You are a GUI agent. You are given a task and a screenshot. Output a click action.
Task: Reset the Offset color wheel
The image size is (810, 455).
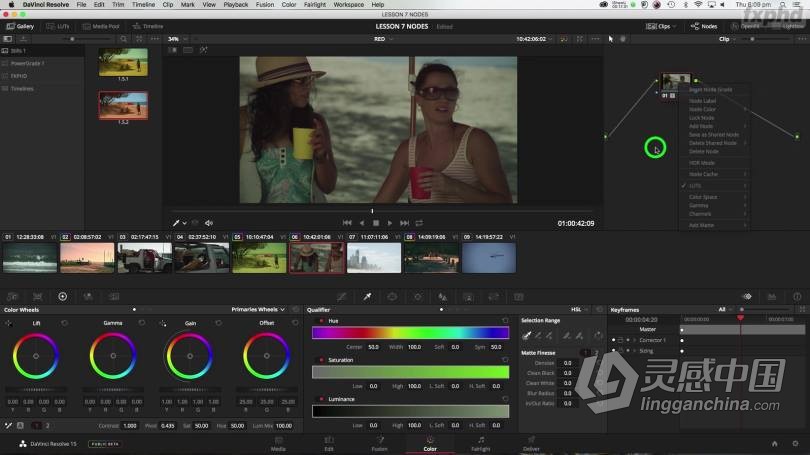[x=295, y=323]
